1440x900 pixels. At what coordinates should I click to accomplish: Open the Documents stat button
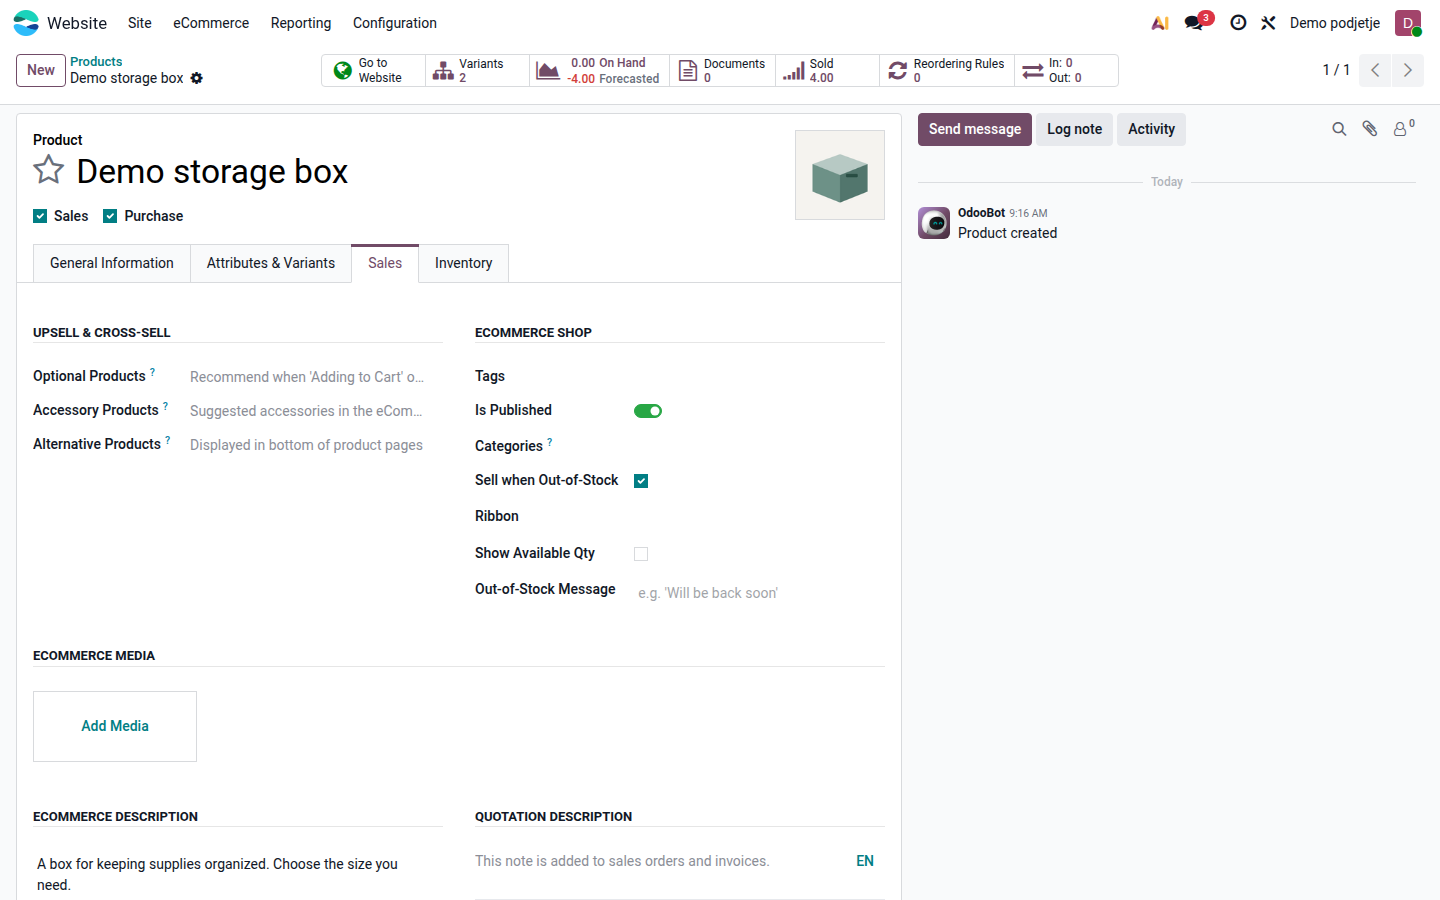pos(723,70)
